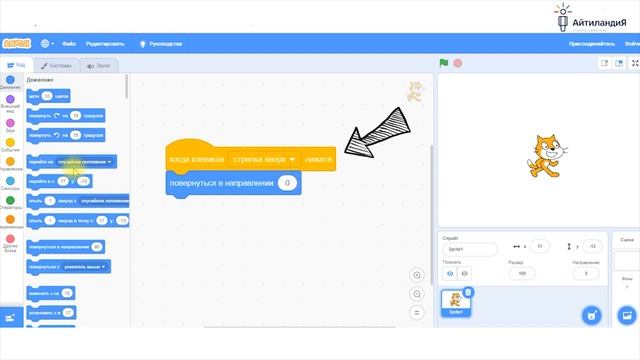Open the Файл menu
The image size is (640, 360).
(x=69, y=44)
